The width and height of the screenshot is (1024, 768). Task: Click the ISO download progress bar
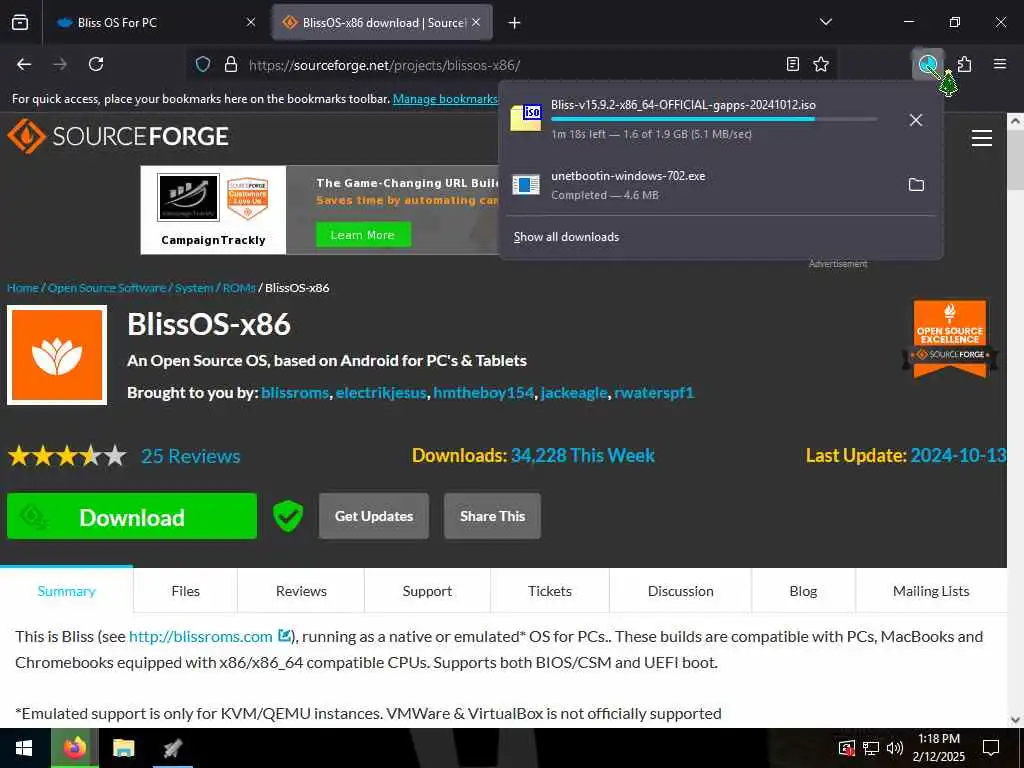[x=714, y=119]
